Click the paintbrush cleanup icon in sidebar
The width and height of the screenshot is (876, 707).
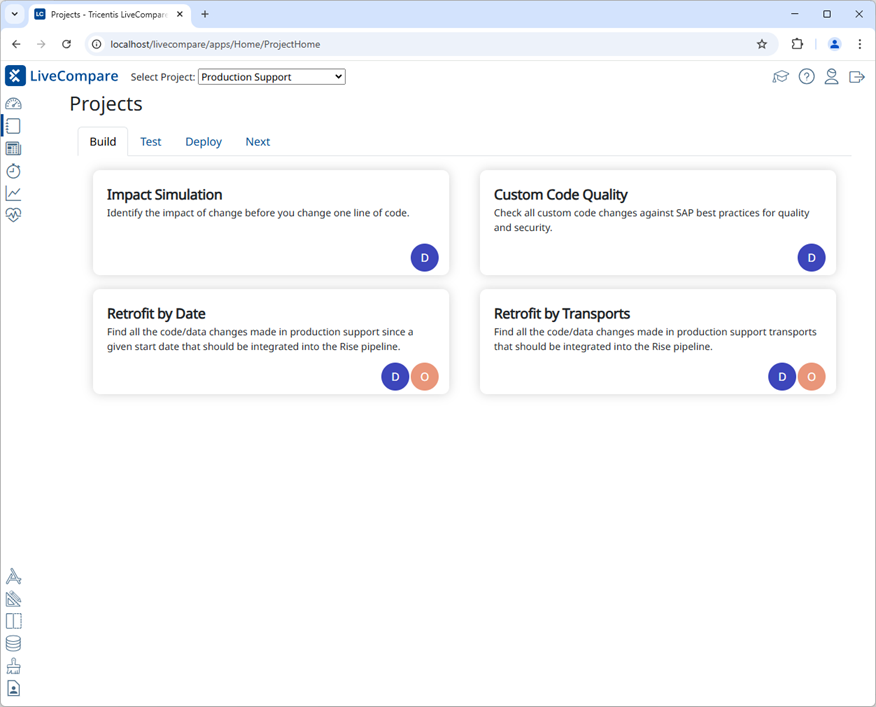coord(13,666)
